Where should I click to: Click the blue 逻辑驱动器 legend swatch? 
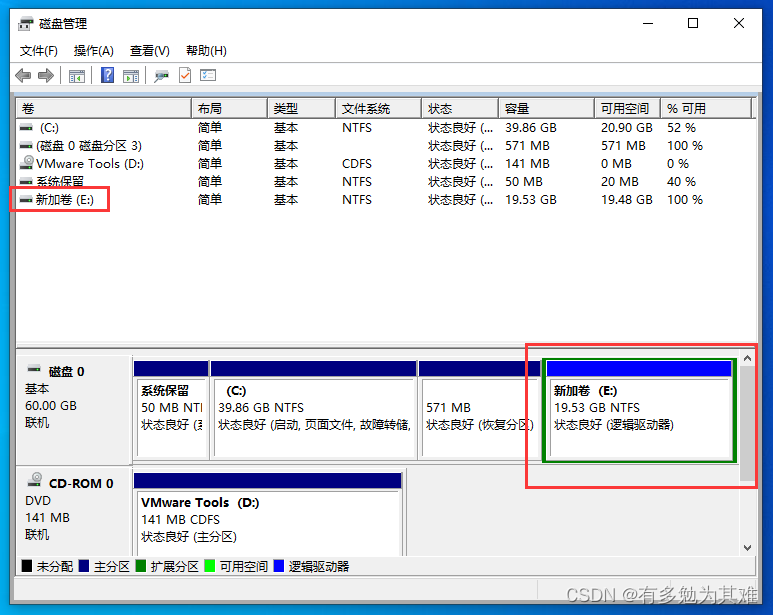click(x=279, y=566)
